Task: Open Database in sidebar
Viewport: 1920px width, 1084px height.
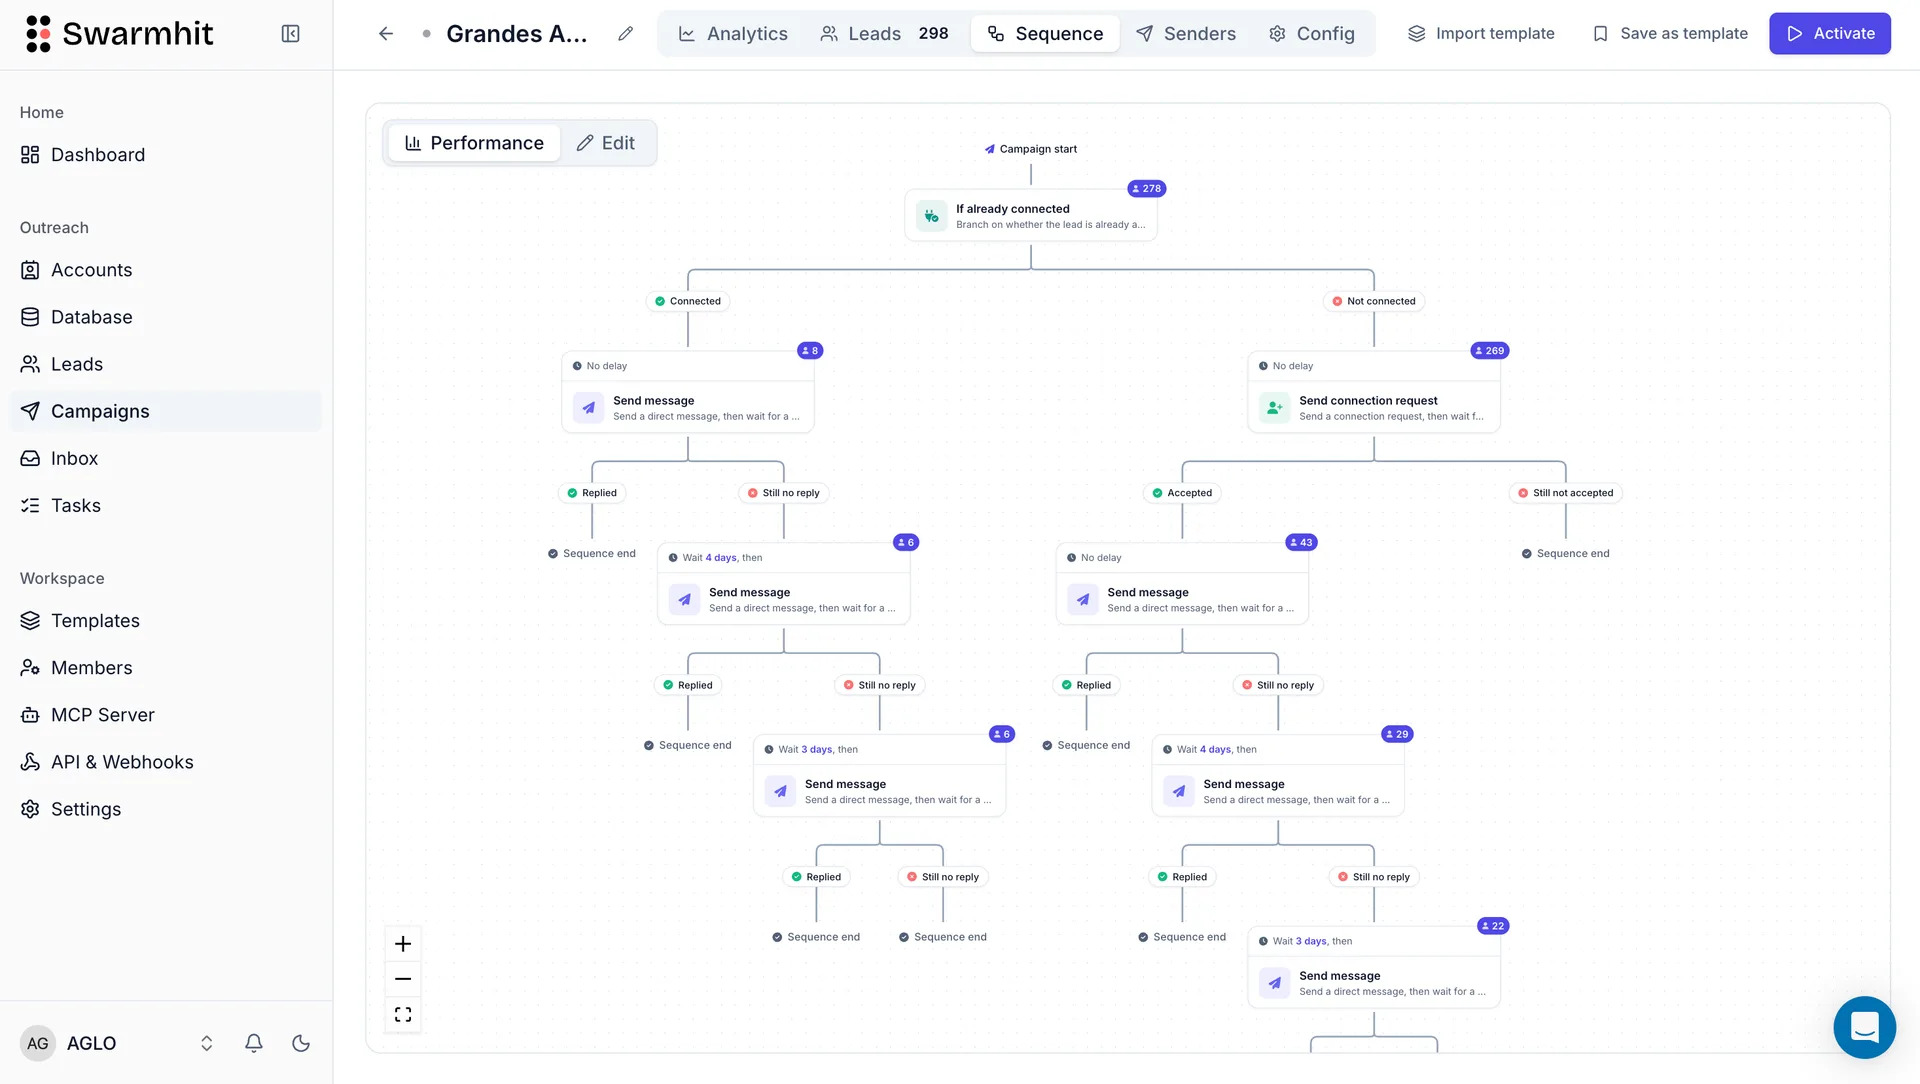Action: pyautogui.click(x=165, y=317)
